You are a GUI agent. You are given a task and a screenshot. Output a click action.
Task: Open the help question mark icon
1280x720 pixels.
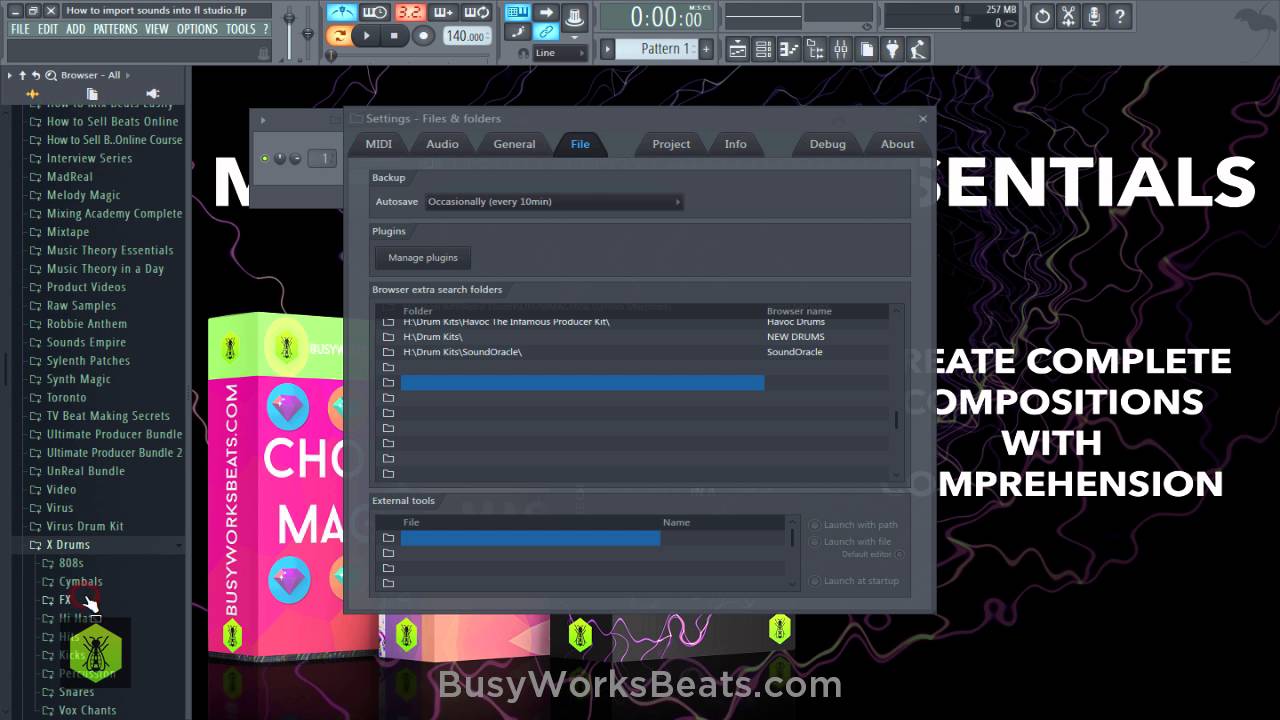point(1120,16)
